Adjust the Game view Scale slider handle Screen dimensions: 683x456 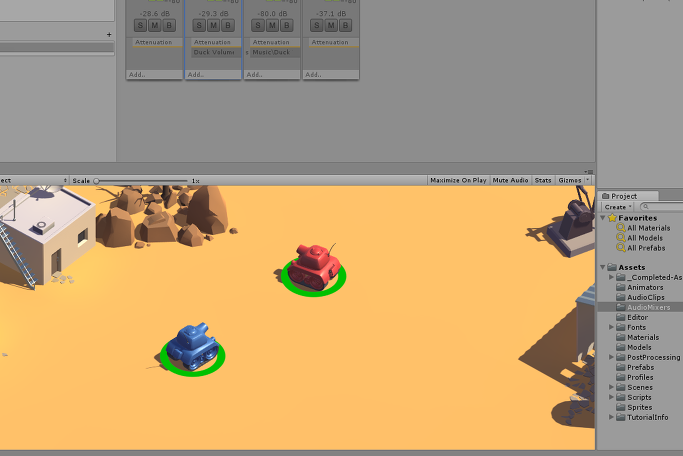coord(96,181)
